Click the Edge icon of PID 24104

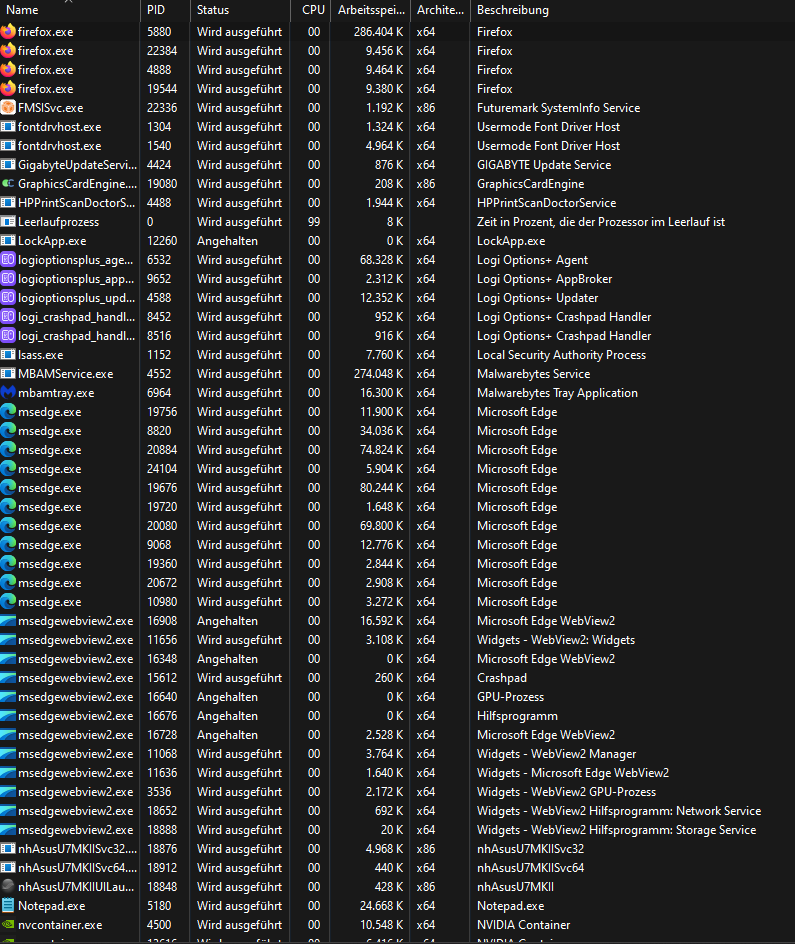(x=8, y=469)
